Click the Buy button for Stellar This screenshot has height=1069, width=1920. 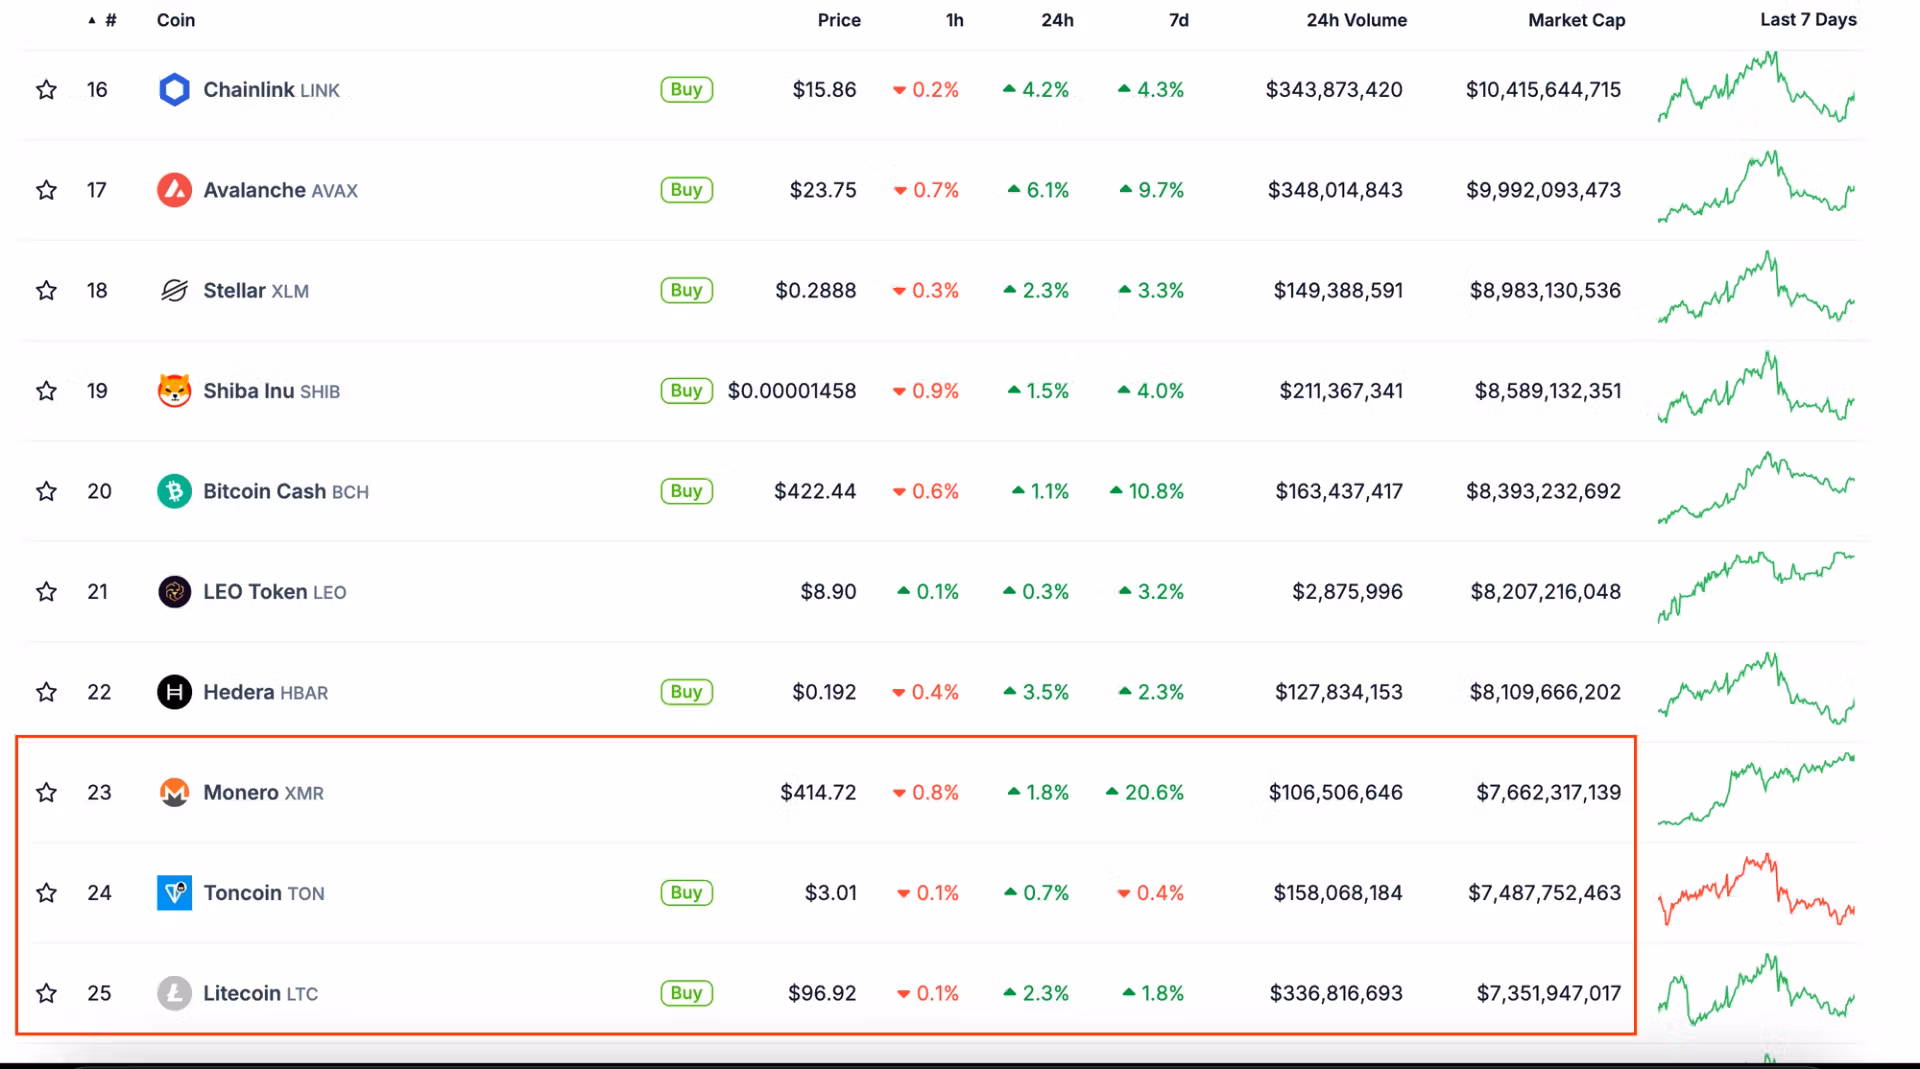686,291
